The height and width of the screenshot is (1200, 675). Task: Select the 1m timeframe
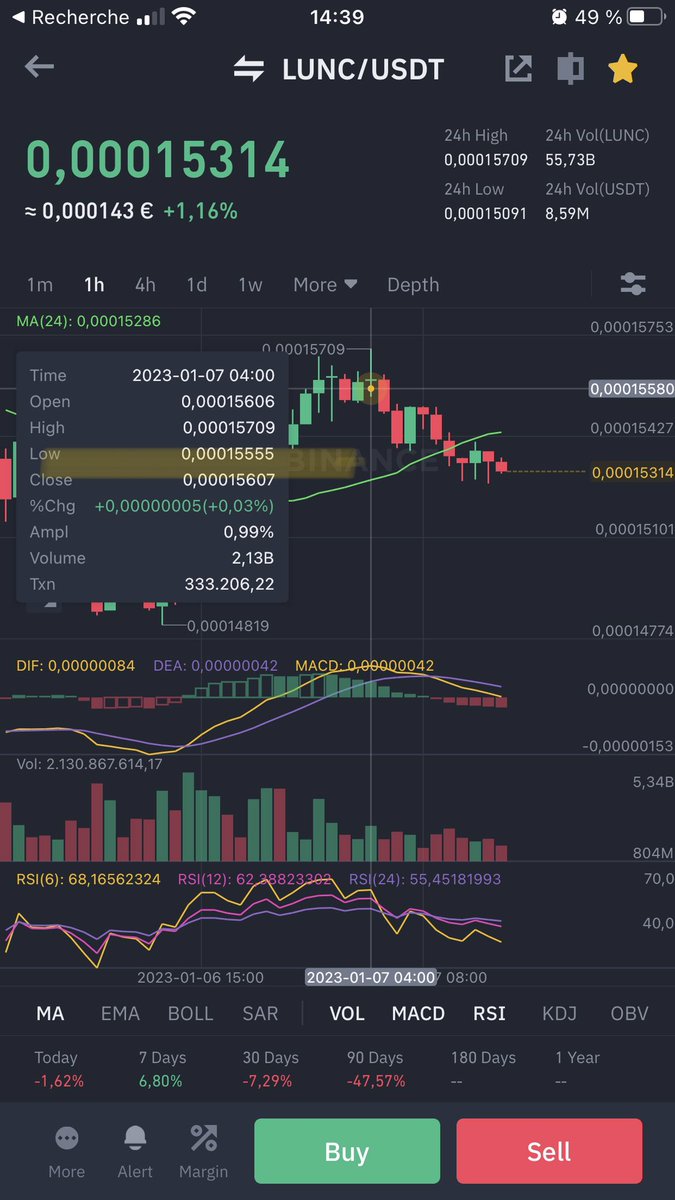[40, 285]
